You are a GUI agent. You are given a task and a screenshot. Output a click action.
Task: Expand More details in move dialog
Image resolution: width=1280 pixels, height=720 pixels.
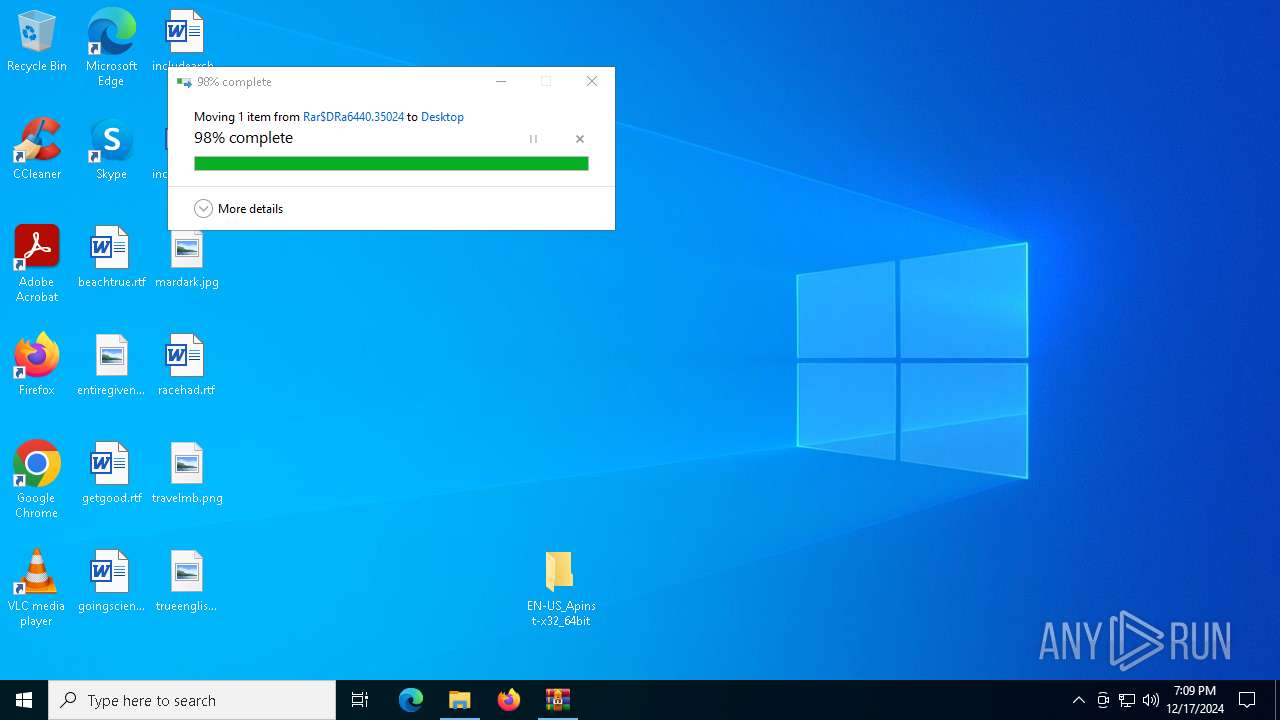(239, 209)
